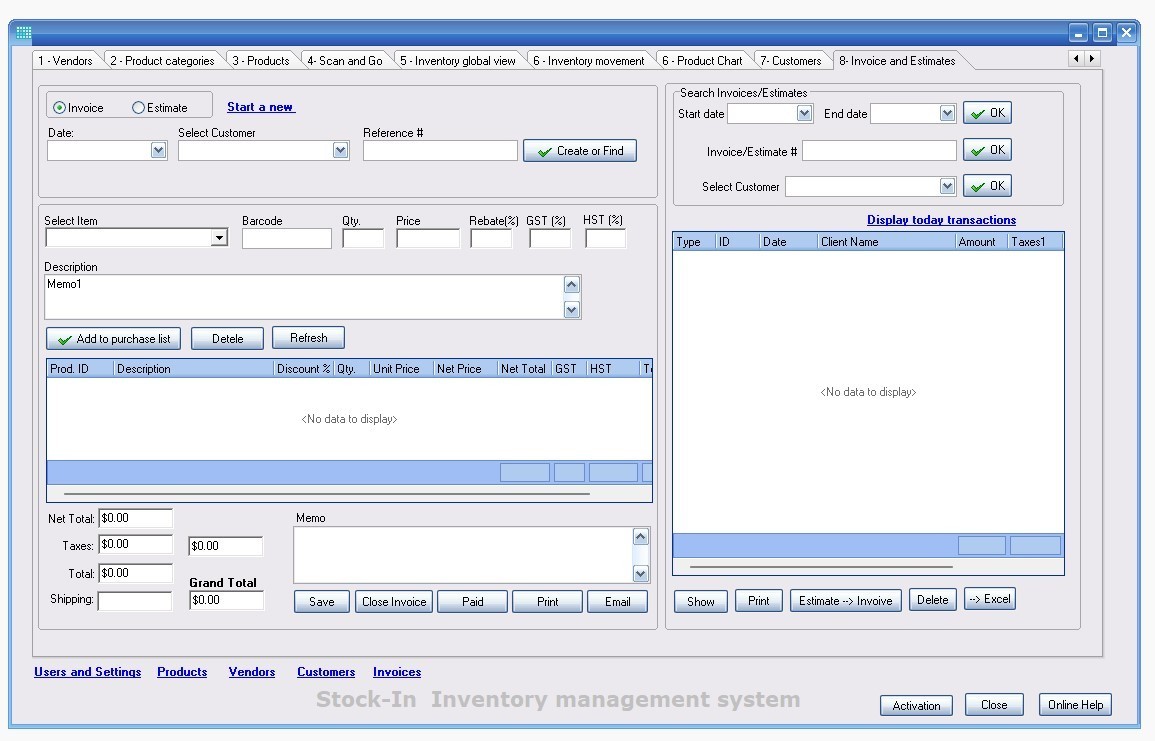Click the Save button

(x=322, y=602)
